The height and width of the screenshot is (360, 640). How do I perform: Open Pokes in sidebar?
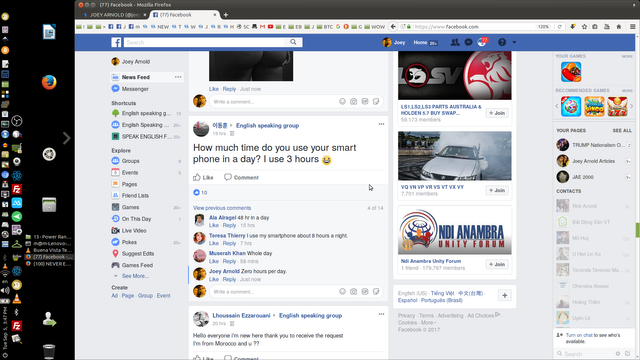pos(129,242)
